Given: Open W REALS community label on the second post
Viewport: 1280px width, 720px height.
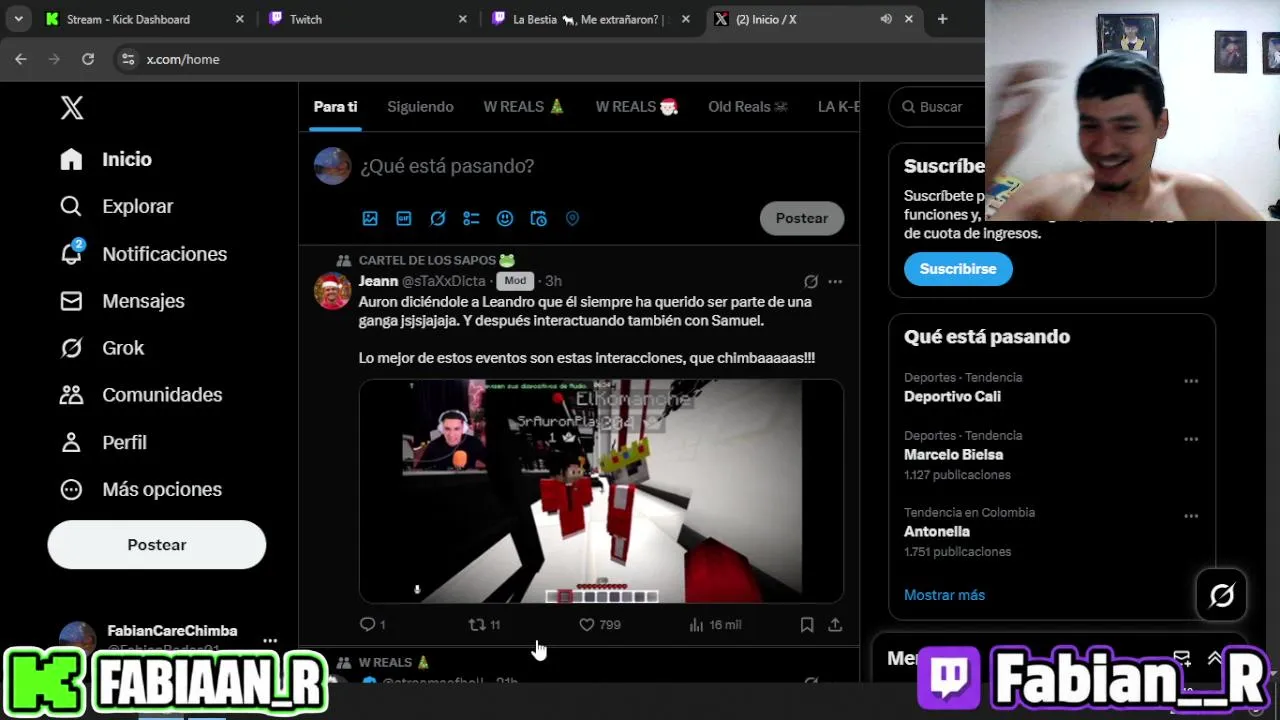Looking at the screenshot, I should tap(394, 662).
